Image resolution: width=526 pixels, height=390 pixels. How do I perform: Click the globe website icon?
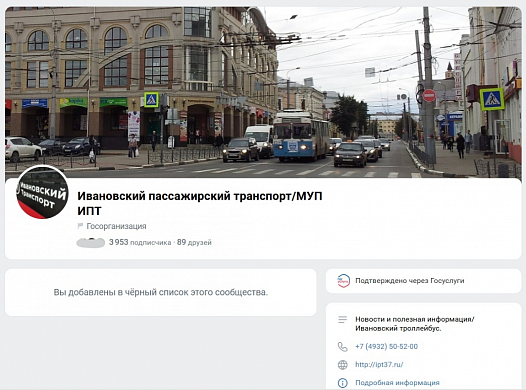click(343, 365)
